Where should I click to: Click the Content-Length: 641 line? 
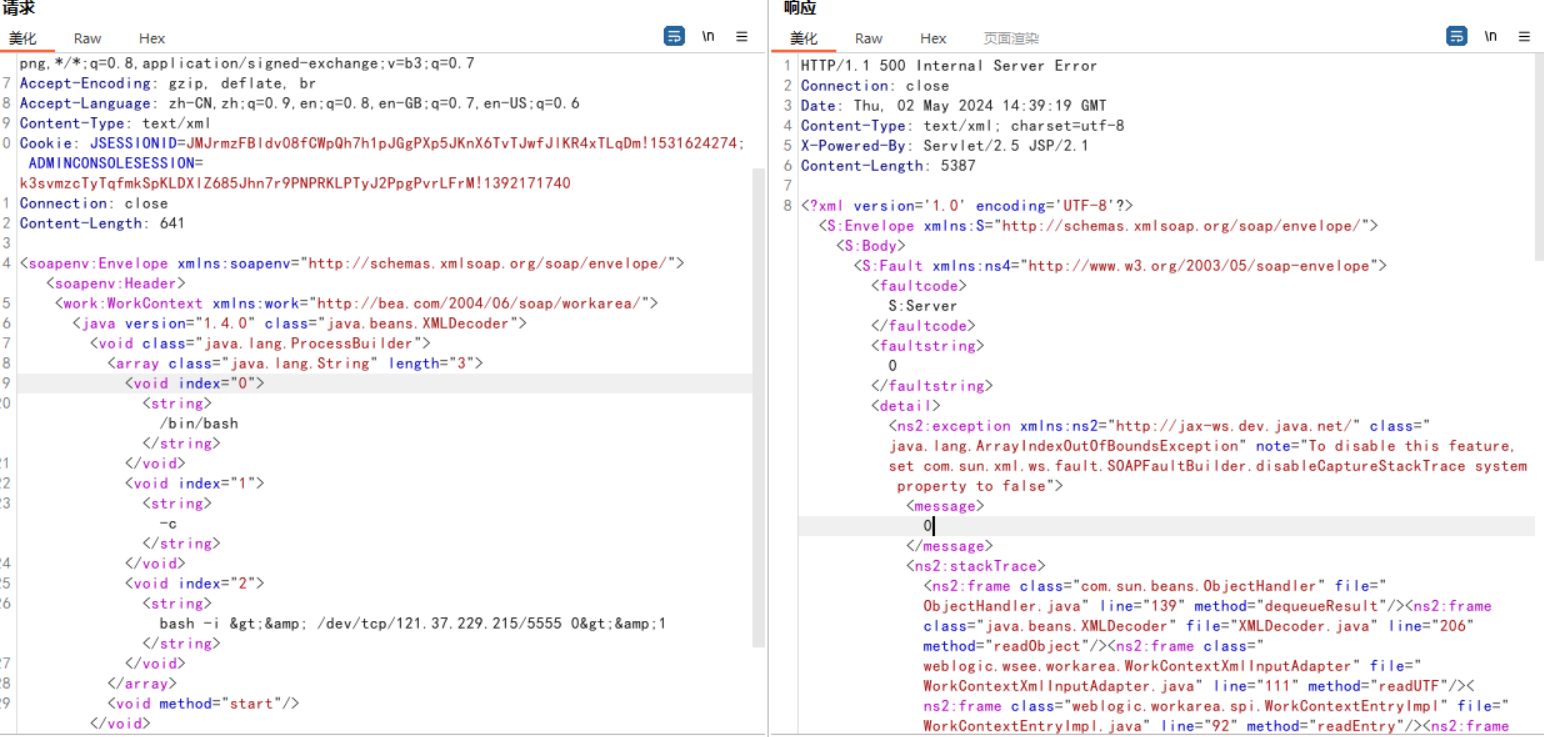(x=102, y=223)
